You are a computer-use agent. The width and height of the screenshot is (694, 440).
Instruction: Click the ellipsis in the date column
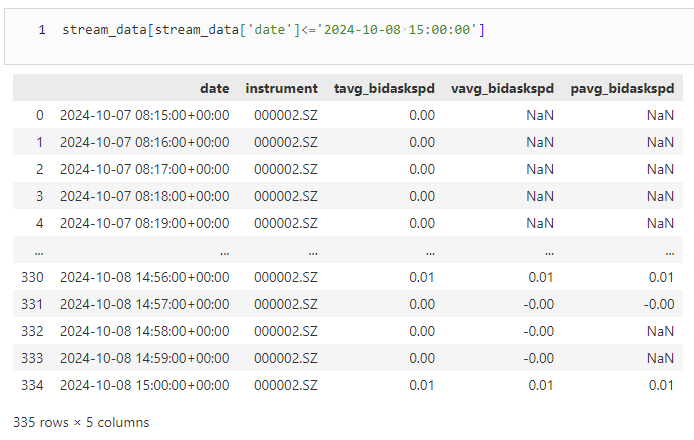(223, 250)
